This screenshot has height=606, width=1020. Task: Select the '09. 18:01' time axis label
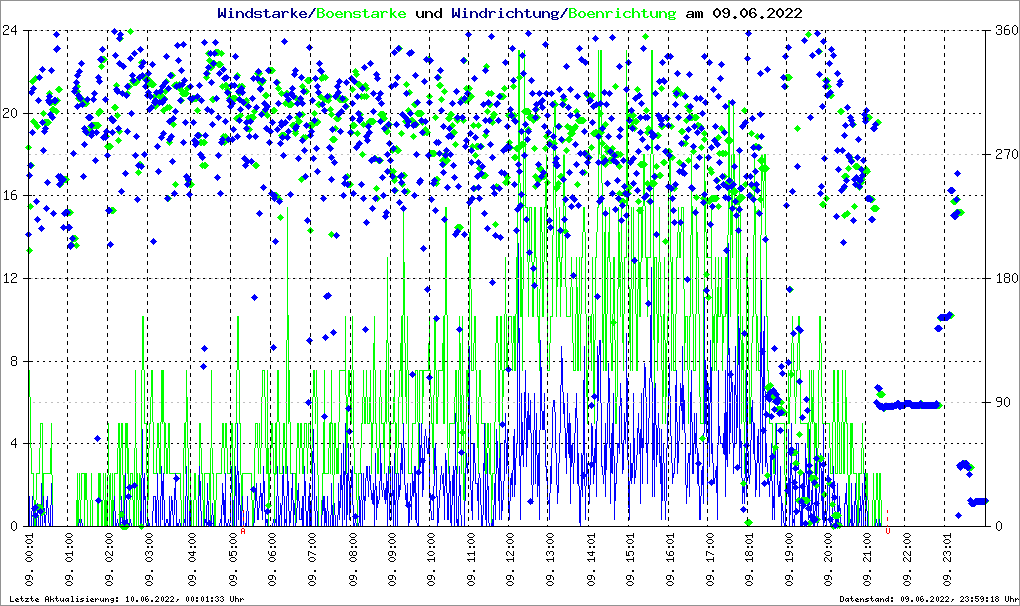click(x=750, y=560)
